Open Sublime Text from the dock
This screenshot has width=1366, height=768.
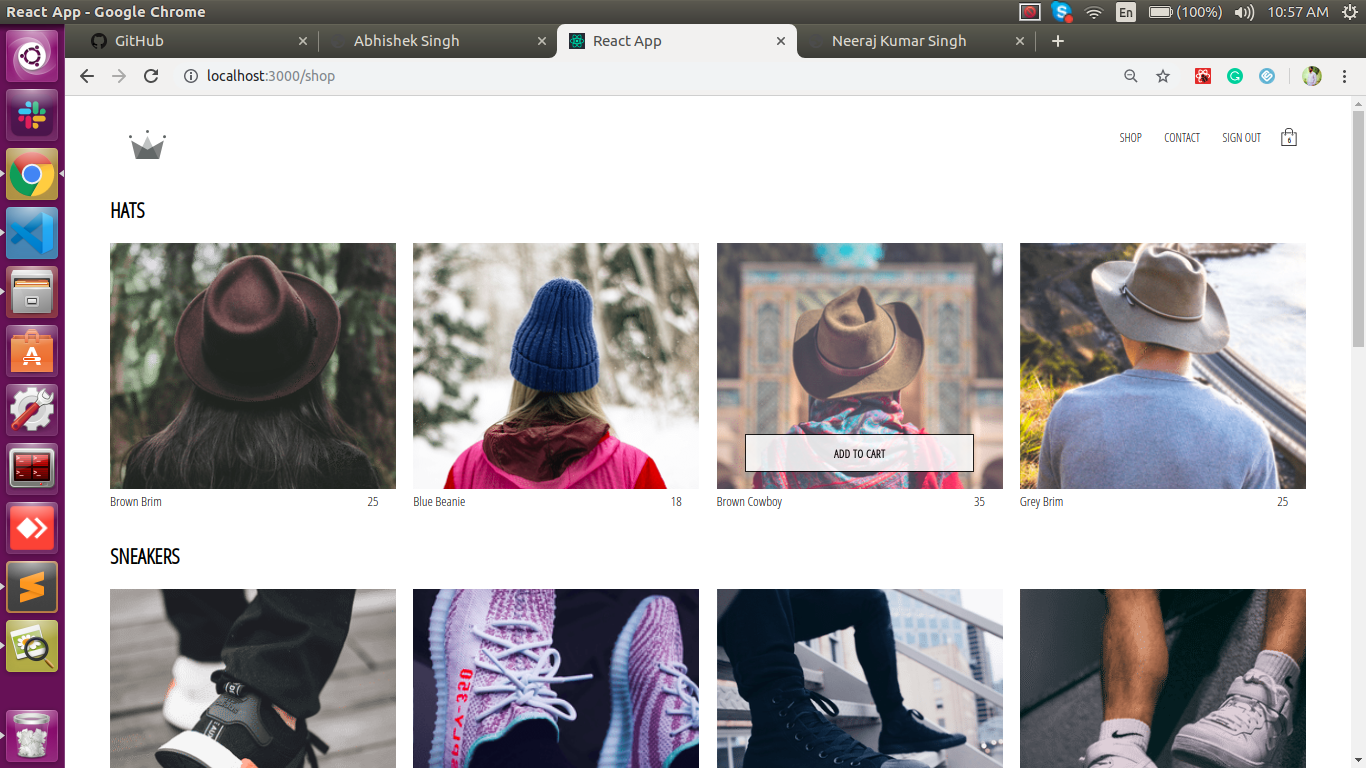point(33,587)
